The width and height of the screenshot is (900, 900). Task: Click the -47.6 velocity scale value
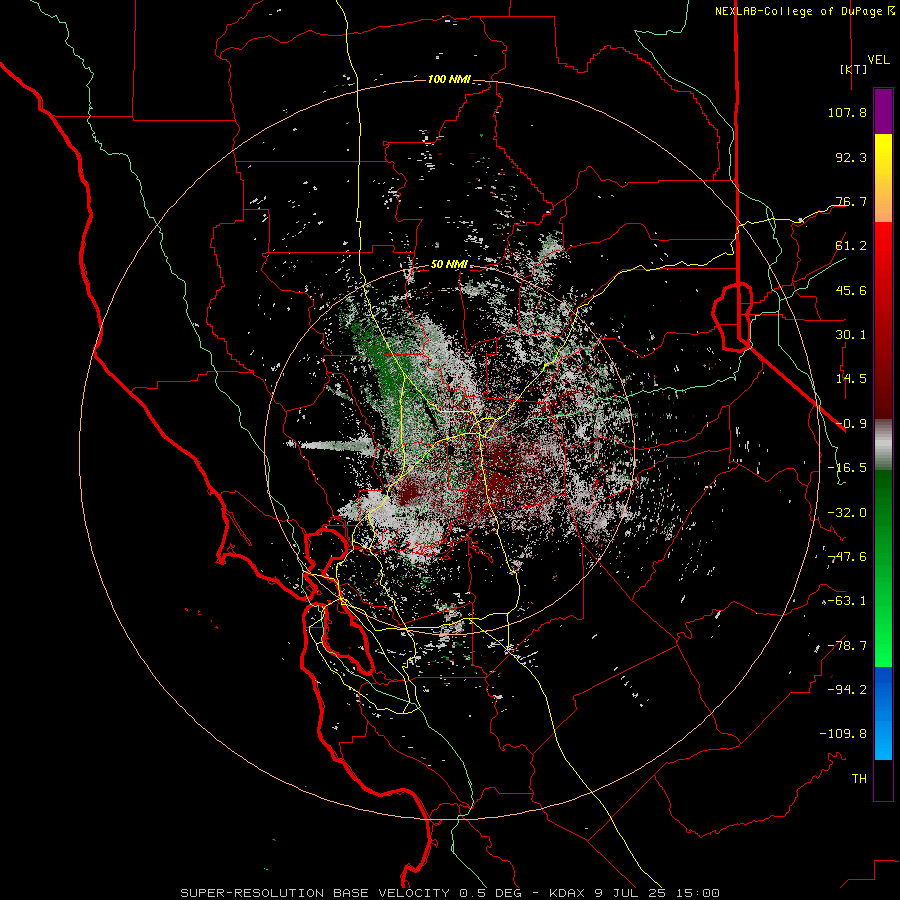point(847,557)
